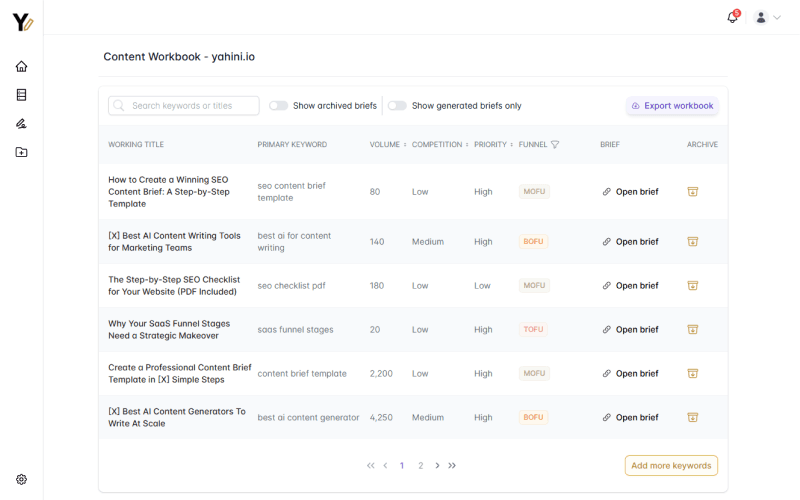Open brief for content brief template
This screenshot has height=500, width=800.
tap(631, 373)
